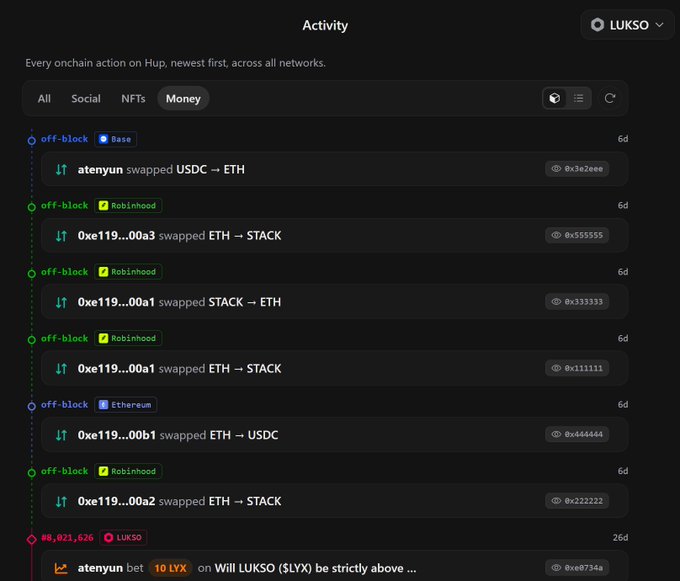View transaction 0x222222
Image resolution: width=680 pixels, height=581 pixels.
point(577,501)
